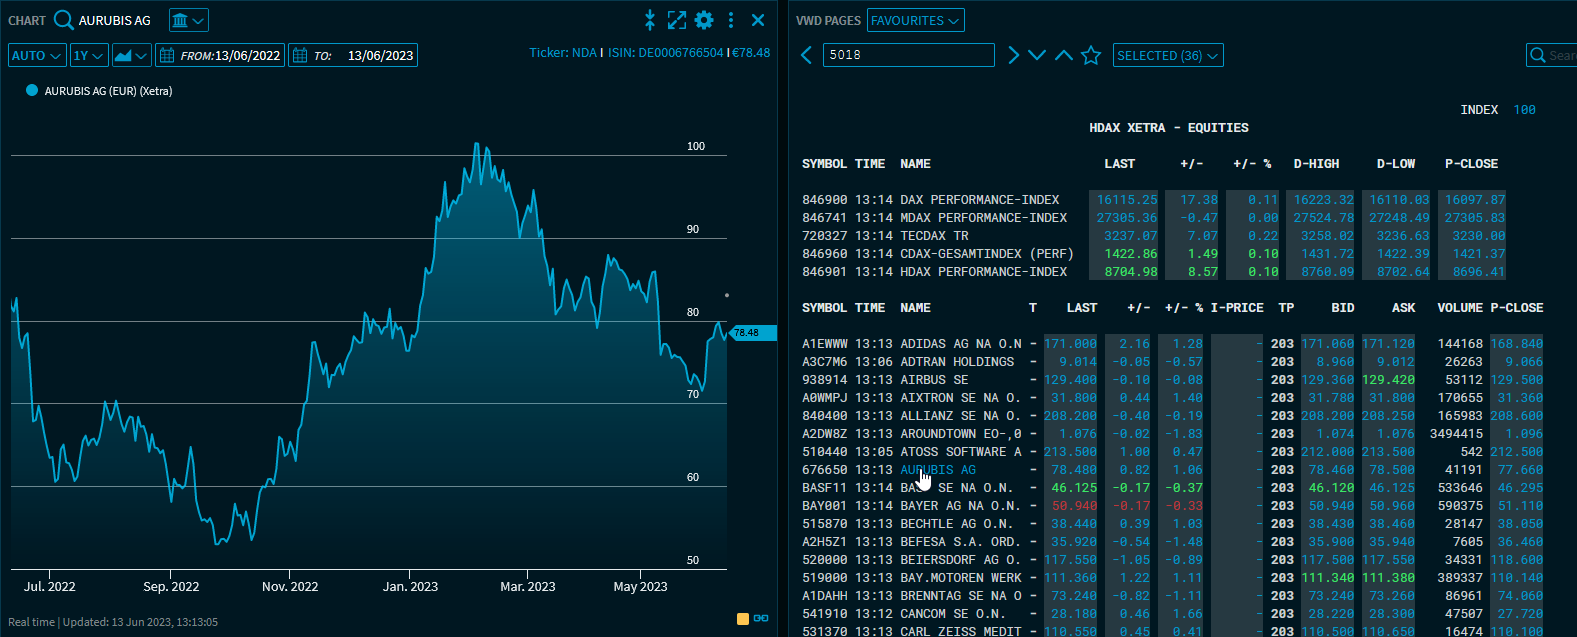The image size is (1577, 637).
Task: Open the chart settings gear
Action: click(x=704, y=20)
